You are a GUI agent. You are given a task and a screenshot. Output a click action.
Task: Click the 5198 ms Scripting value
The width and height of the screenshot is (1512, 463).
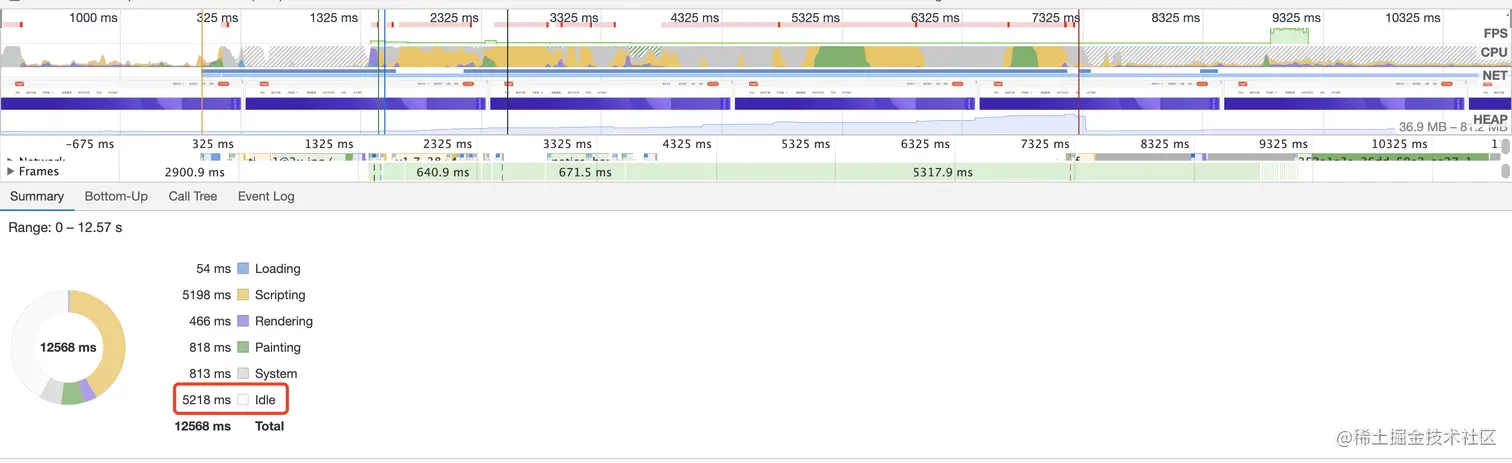[x=206, y=295]
